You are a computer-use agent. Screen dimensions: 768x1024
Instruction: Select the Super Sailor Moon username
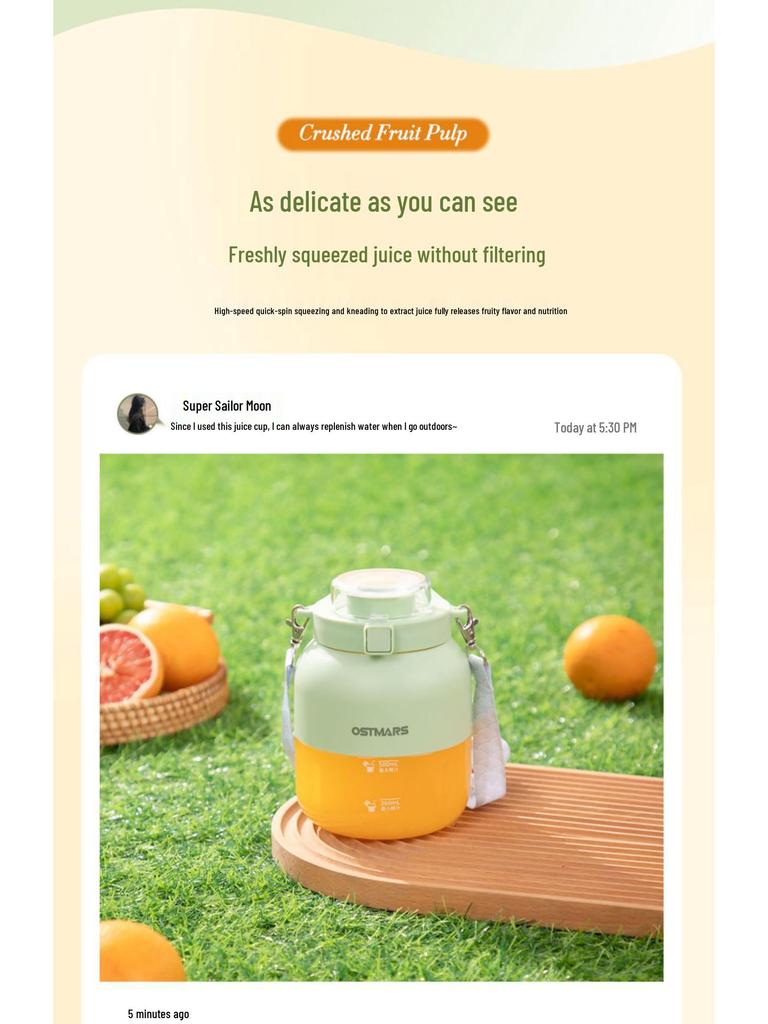(227, 406)
